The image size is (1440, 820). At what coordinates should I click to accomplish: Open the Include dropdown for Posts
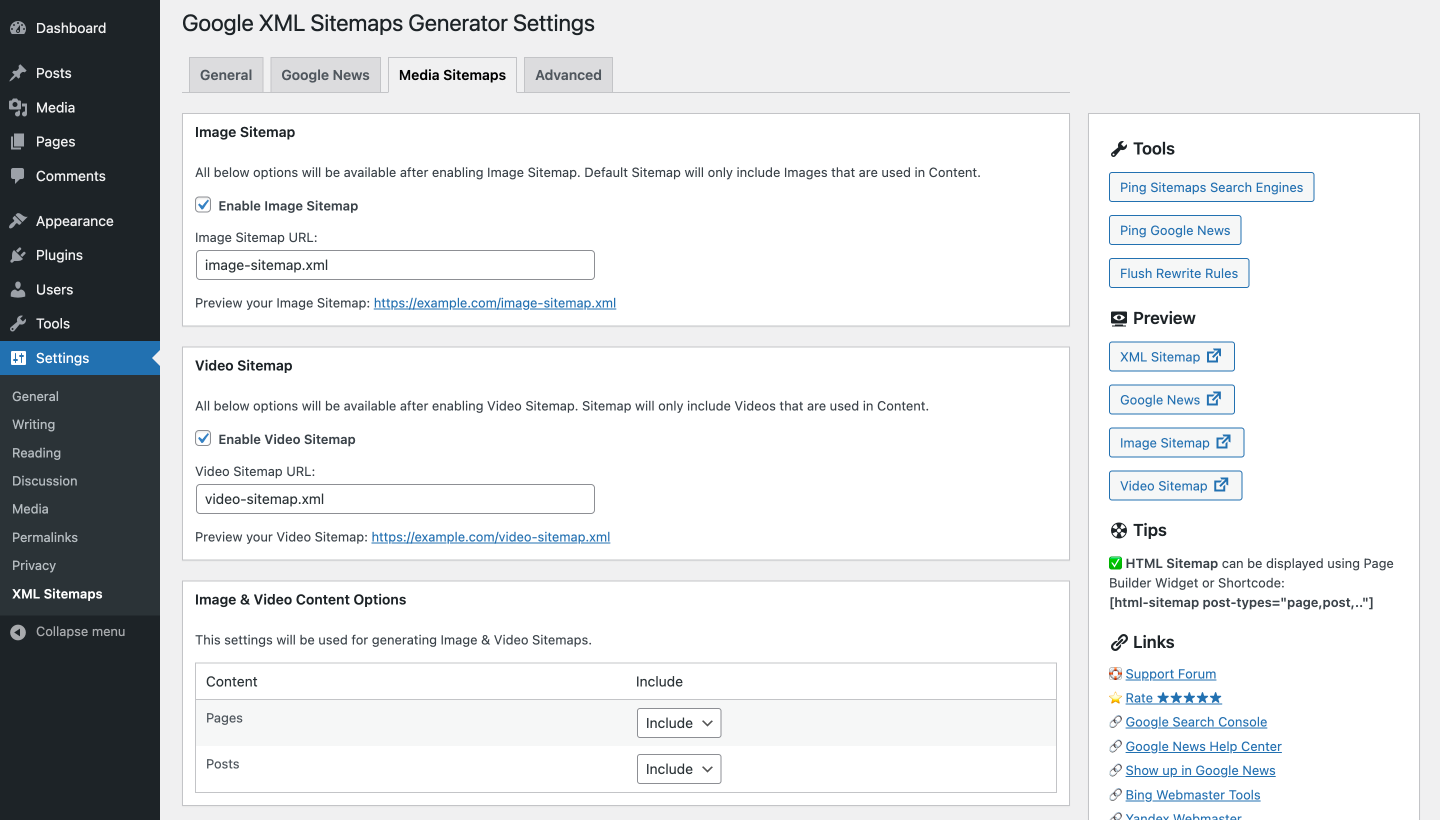point(679,769)
